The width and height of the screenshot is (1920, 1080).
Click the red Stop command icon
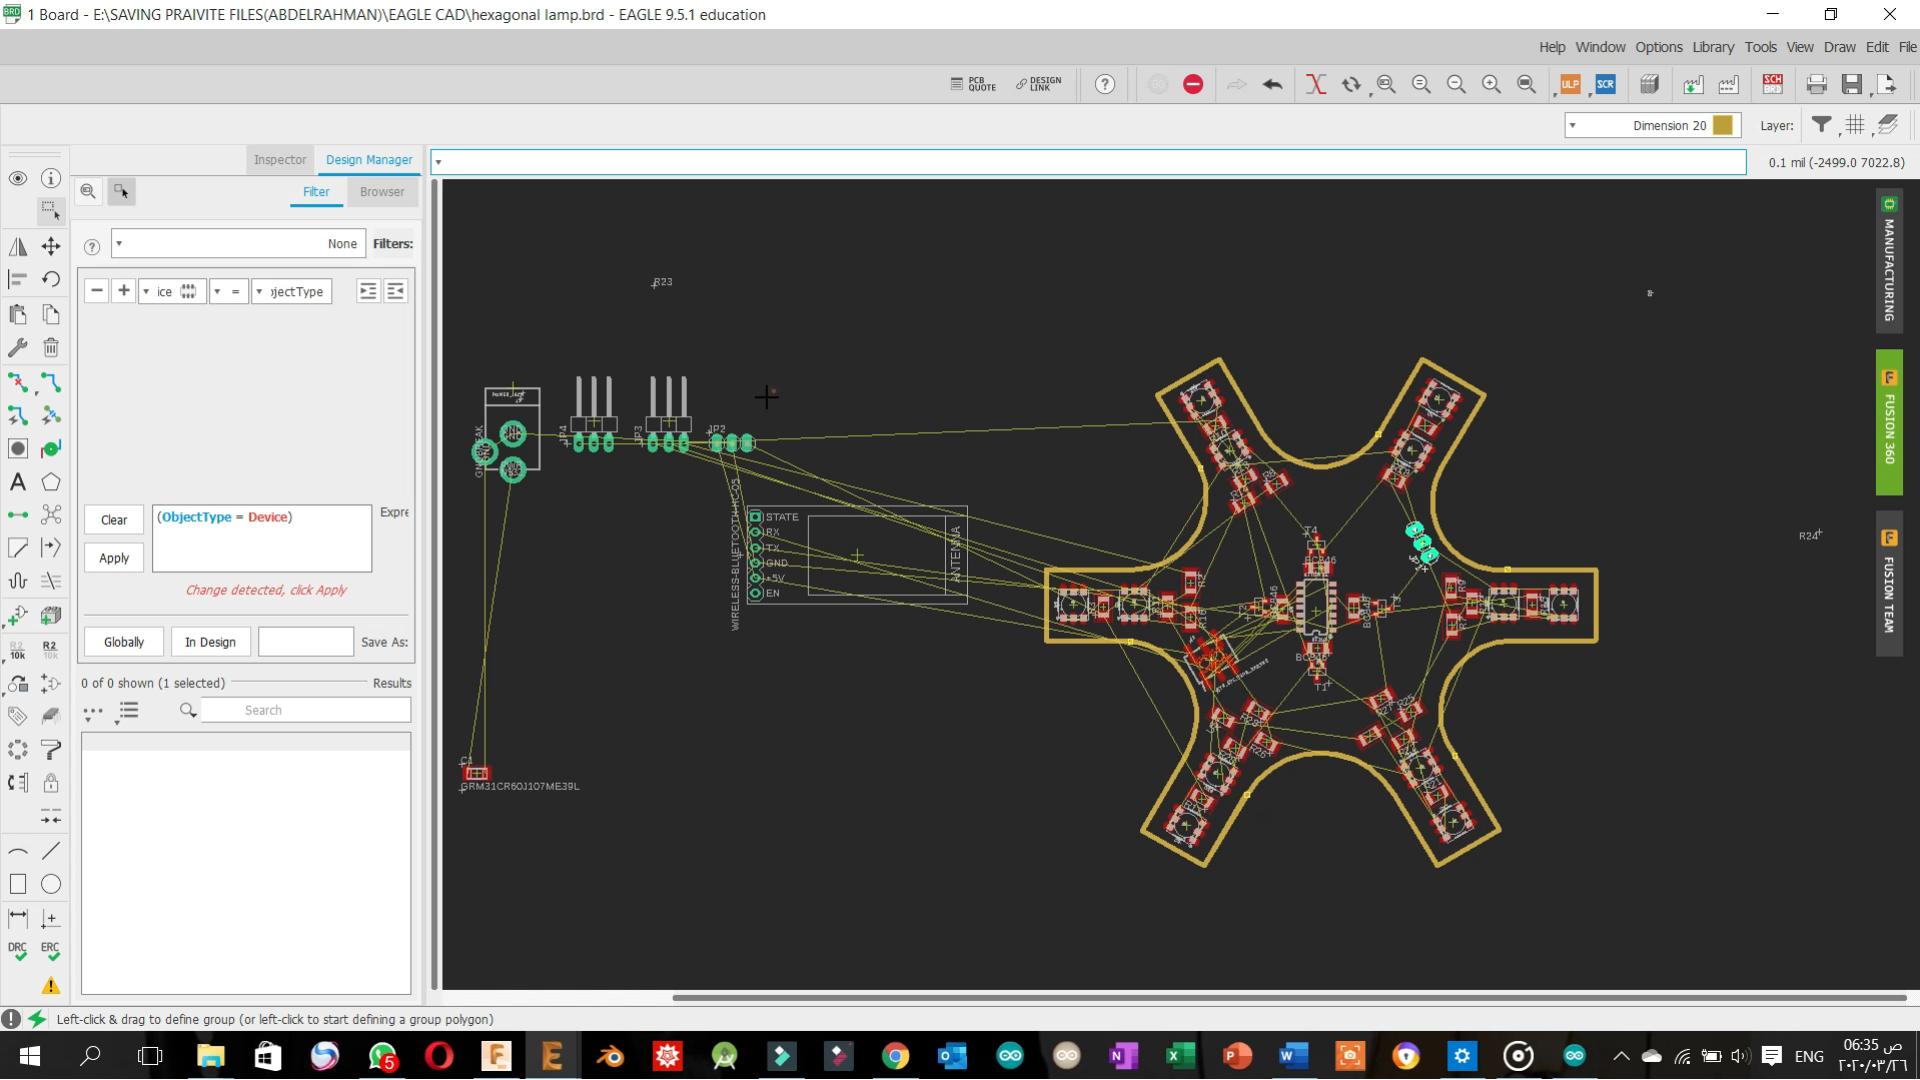(x=1193, y=84)
